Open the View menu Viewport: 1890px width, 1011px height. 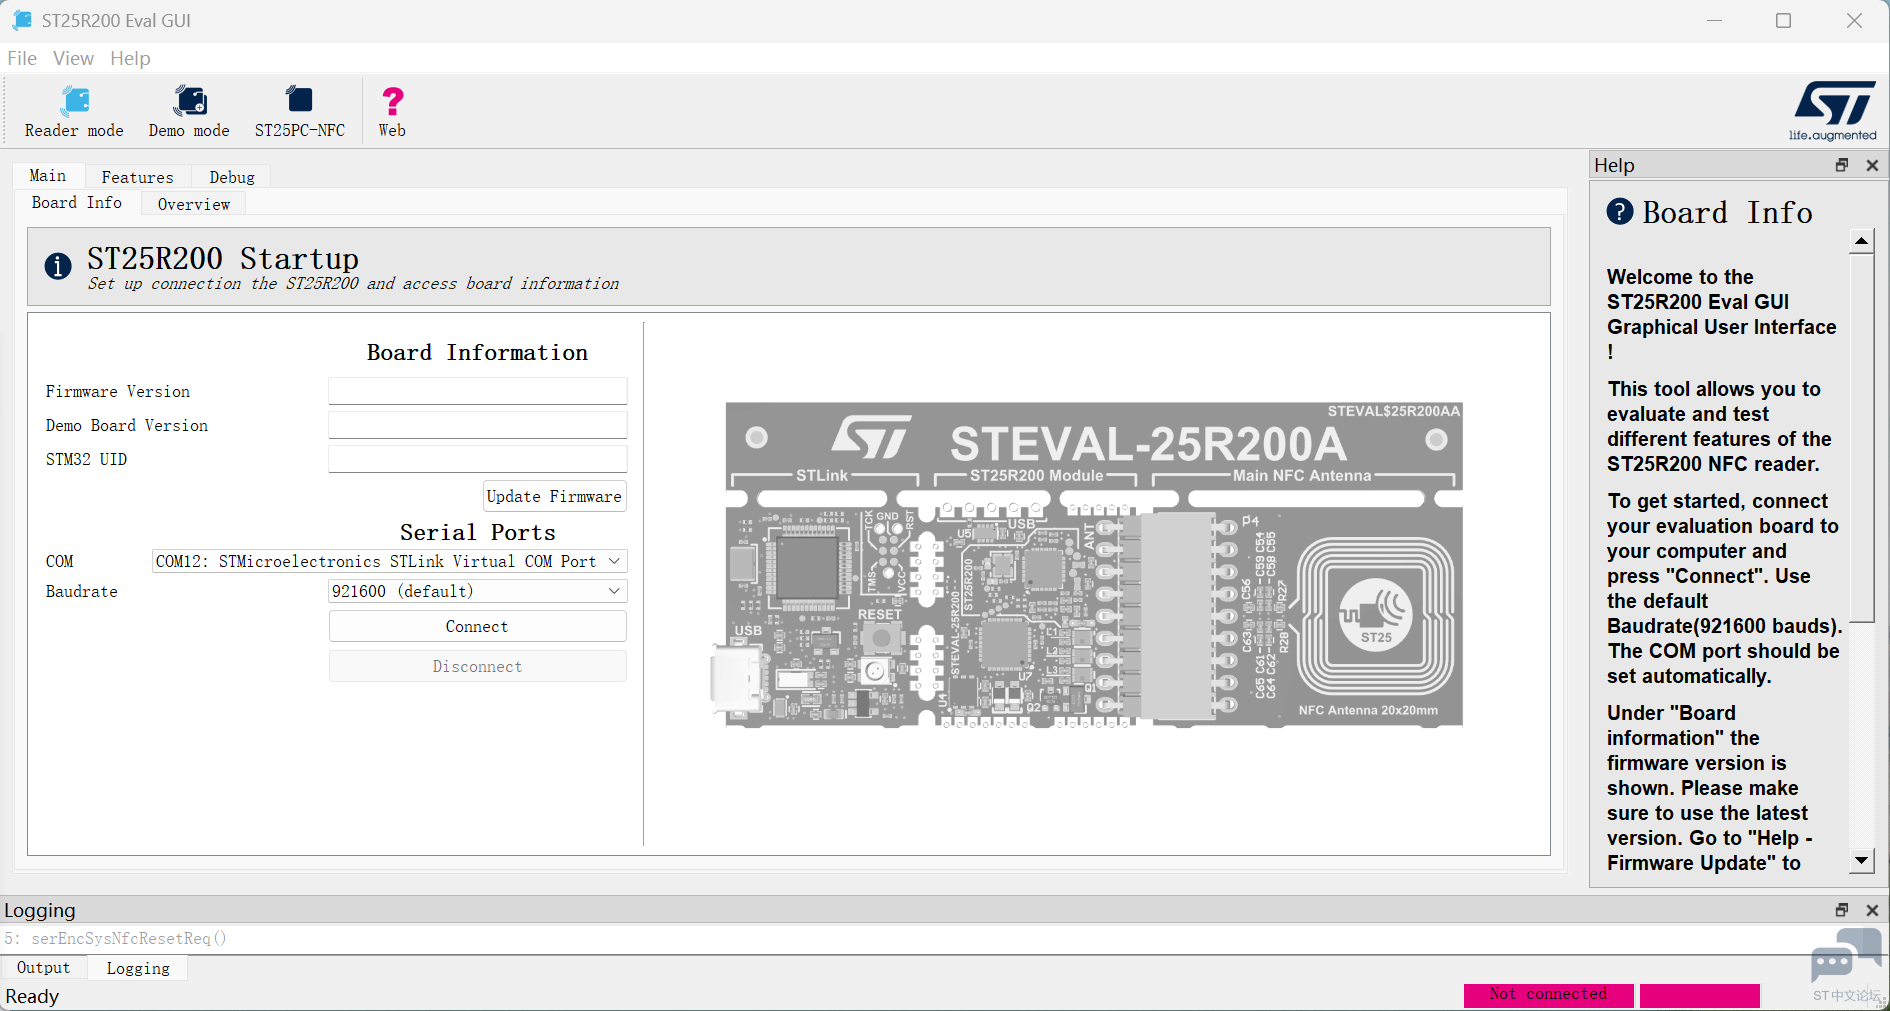click(73, 58)
